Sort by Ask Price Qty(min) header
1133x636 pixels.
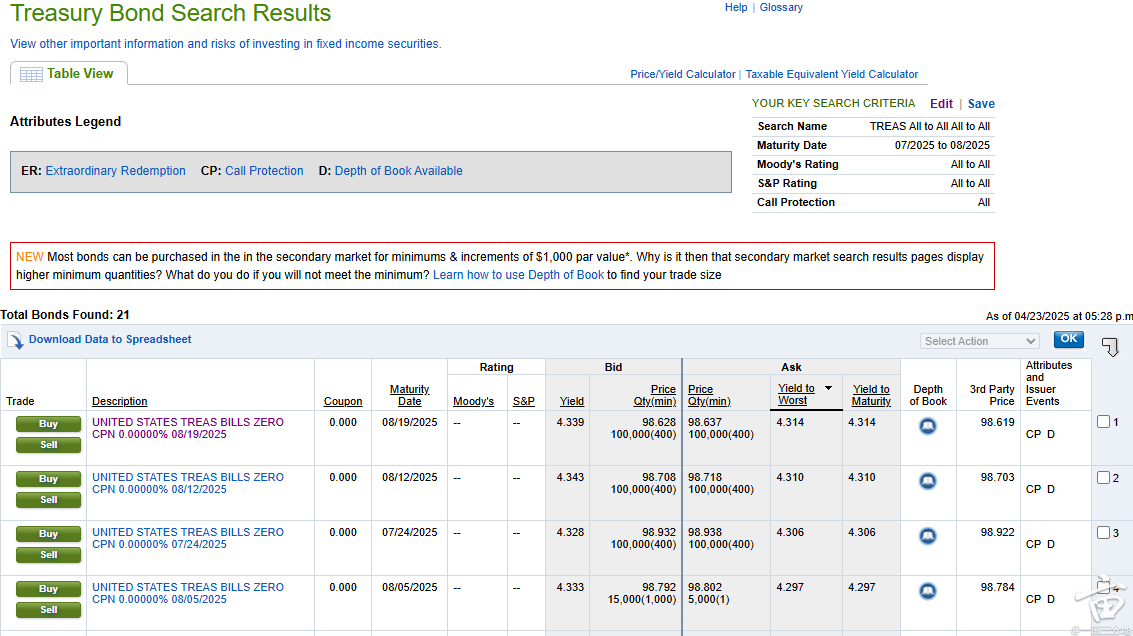(x=709, y=395)
